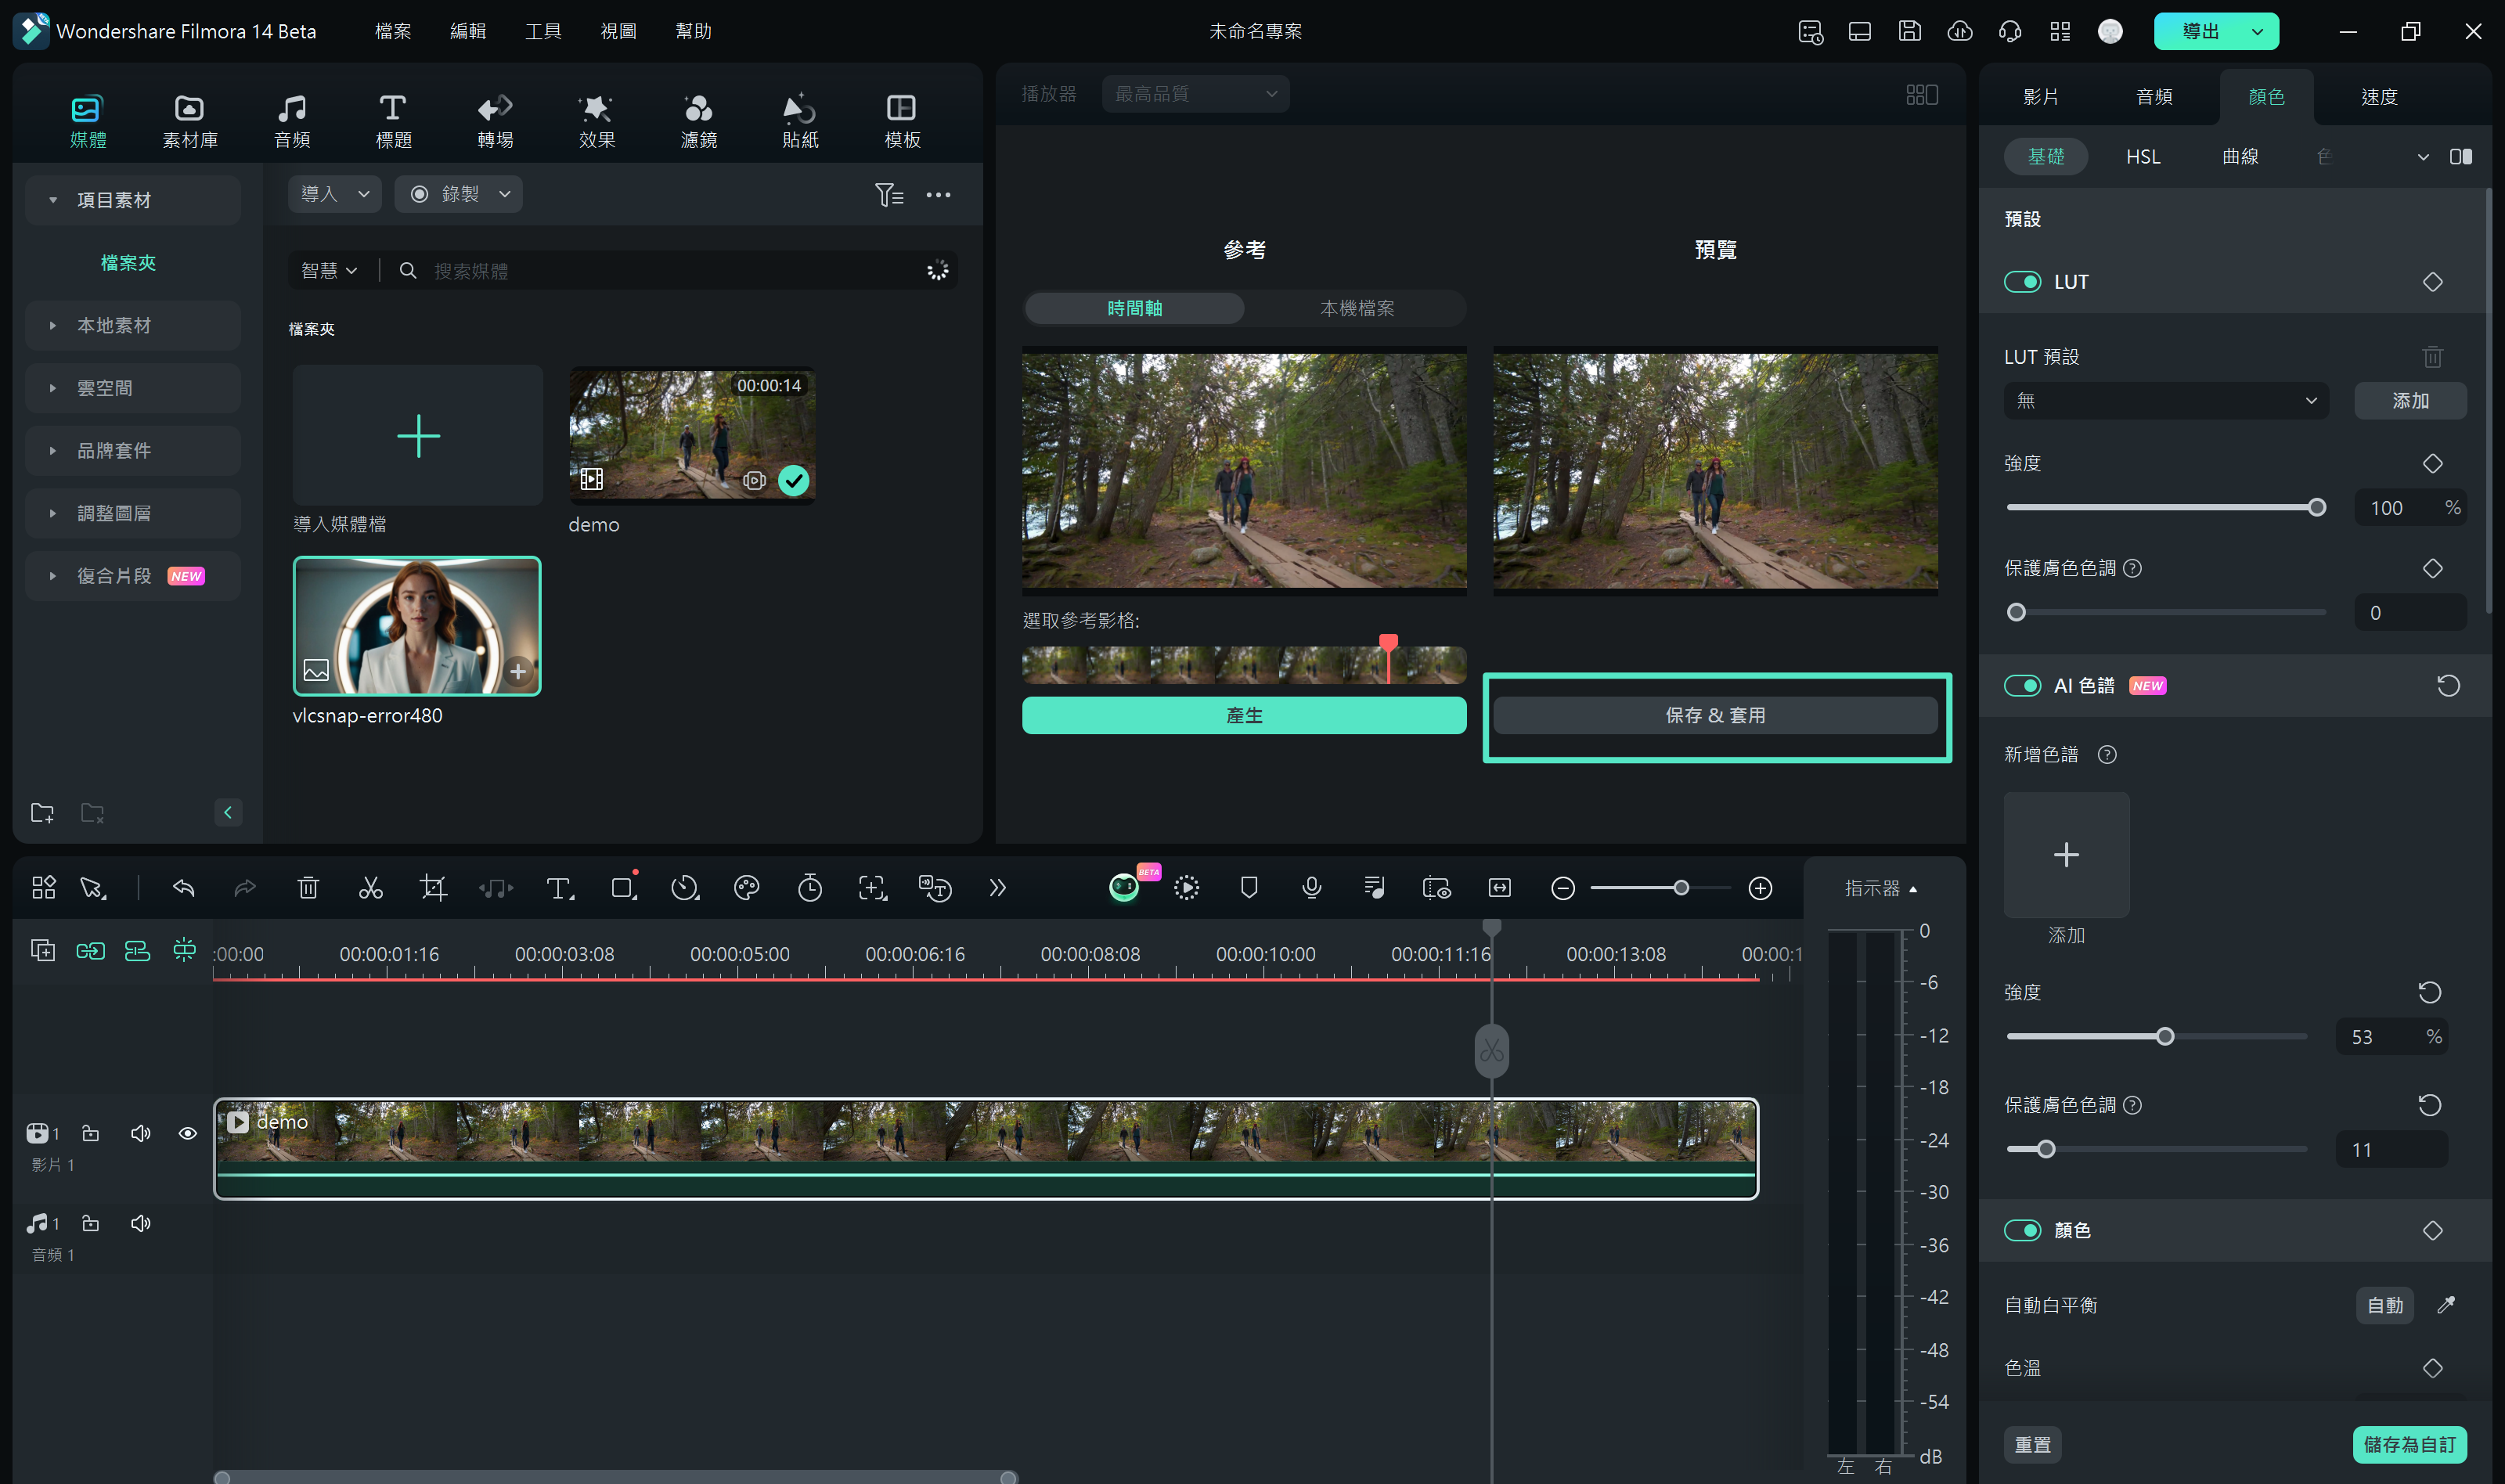Click the 搜索媒體 search field

click(x=672, y=271)
